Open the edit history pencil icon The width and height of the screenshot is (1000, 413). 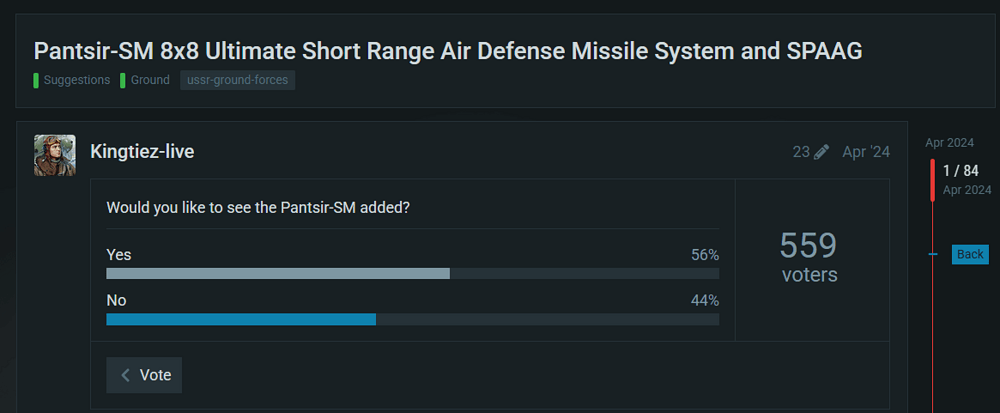(x=822, y=152)
